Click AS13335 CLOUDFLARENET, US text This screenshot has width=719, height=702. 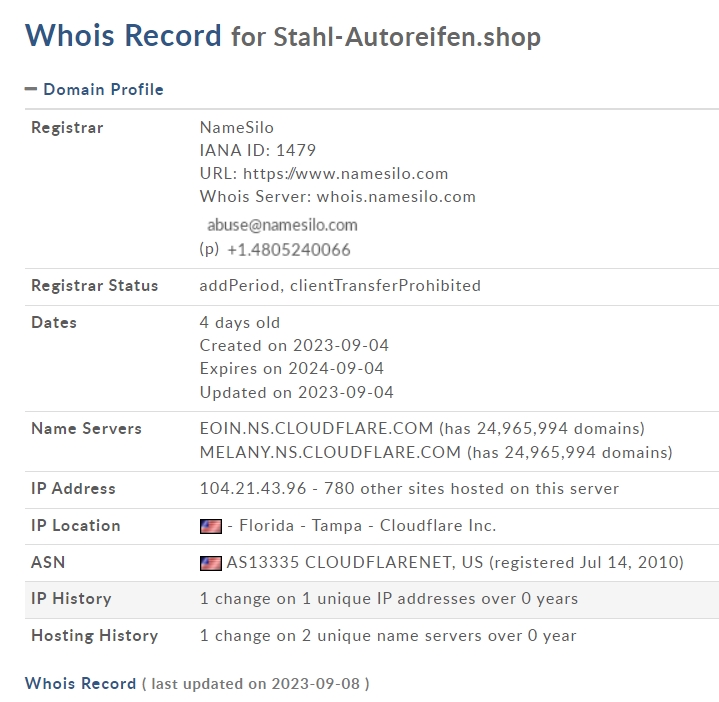355,563
